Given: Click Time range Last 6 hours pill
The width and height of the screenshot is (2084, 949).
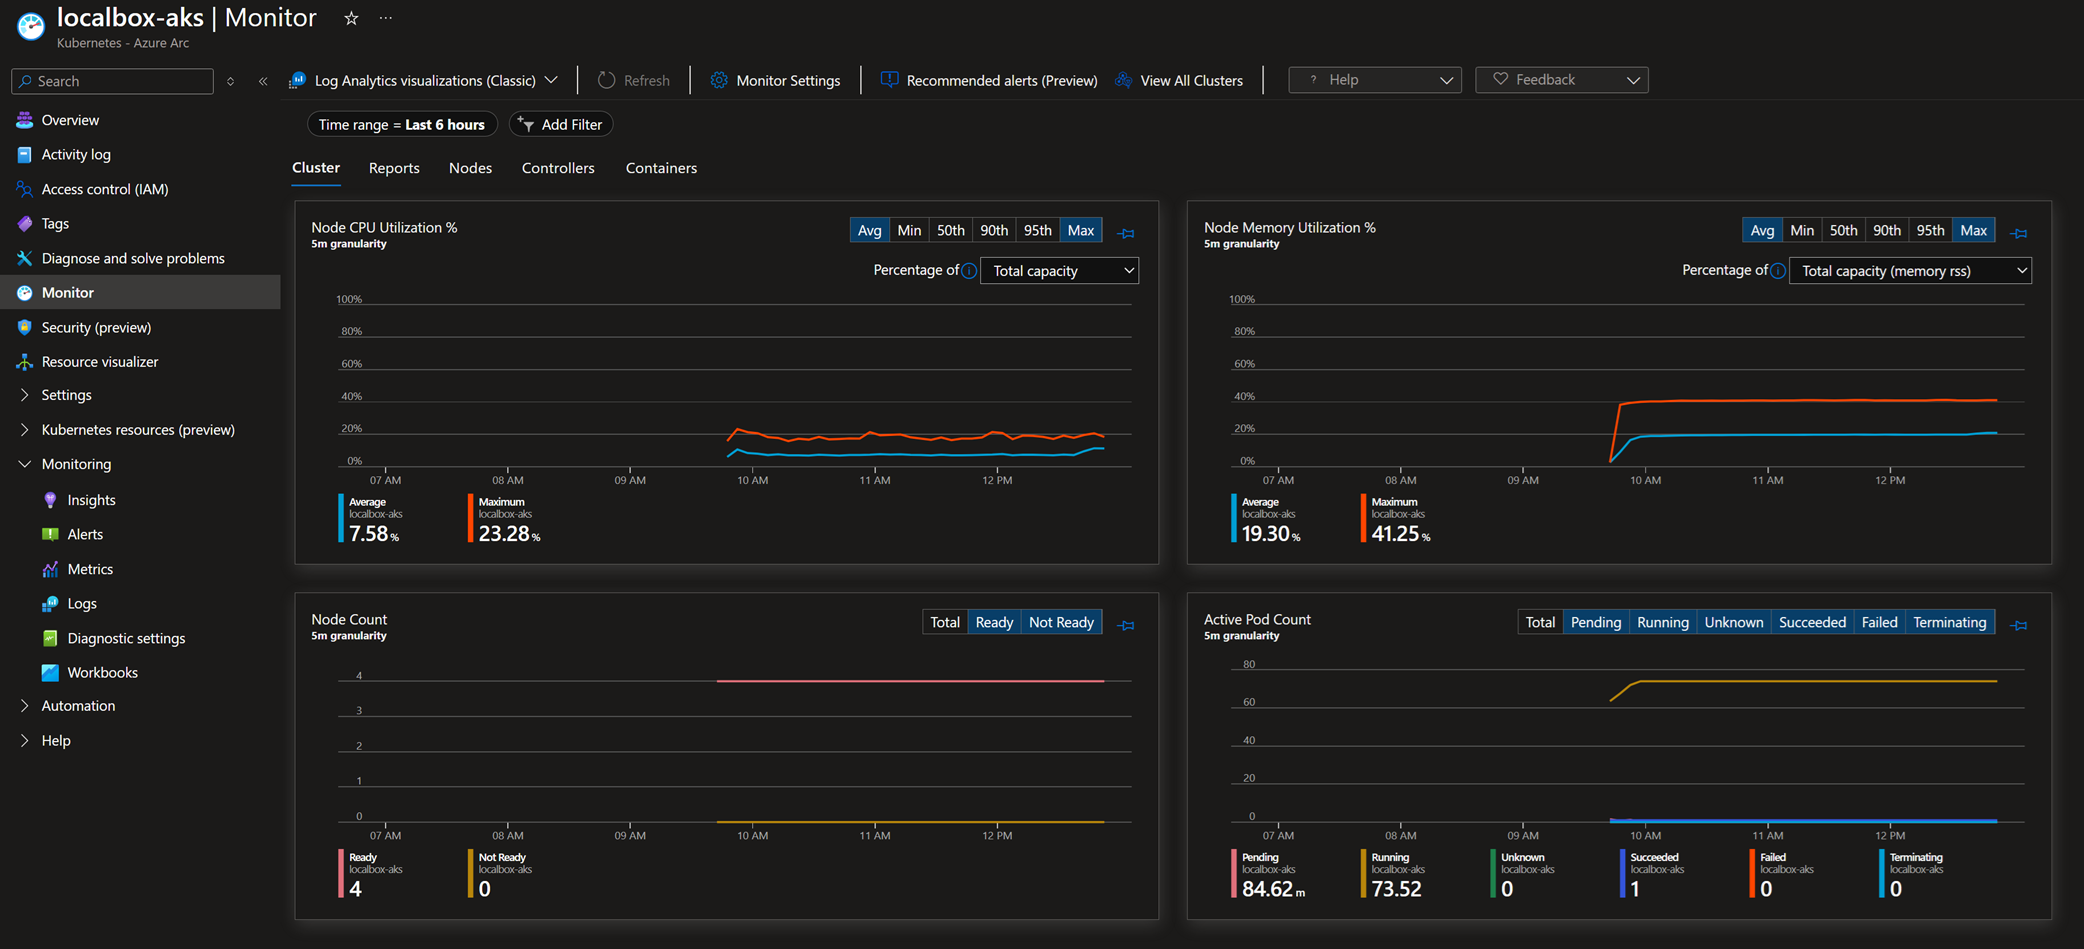Looking at the screenshot, I should pos(402,124).
